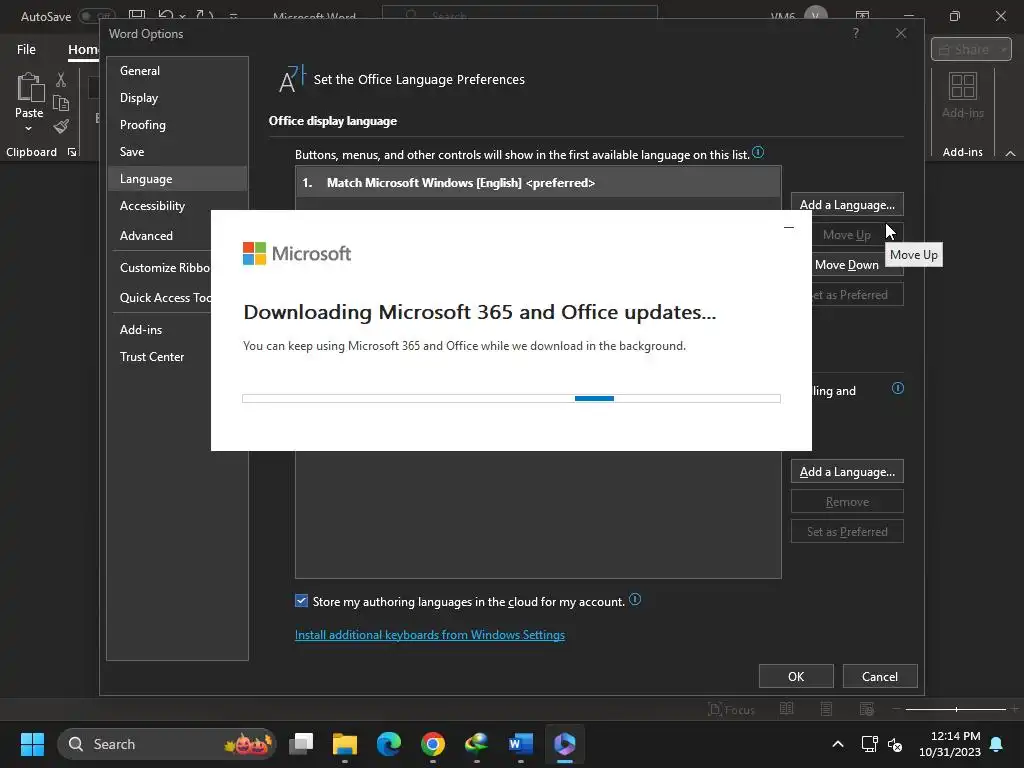Screen dimensions: 1024x768
Task: Open Google Chrome from taskbar
Action: [x=432, y=744]
